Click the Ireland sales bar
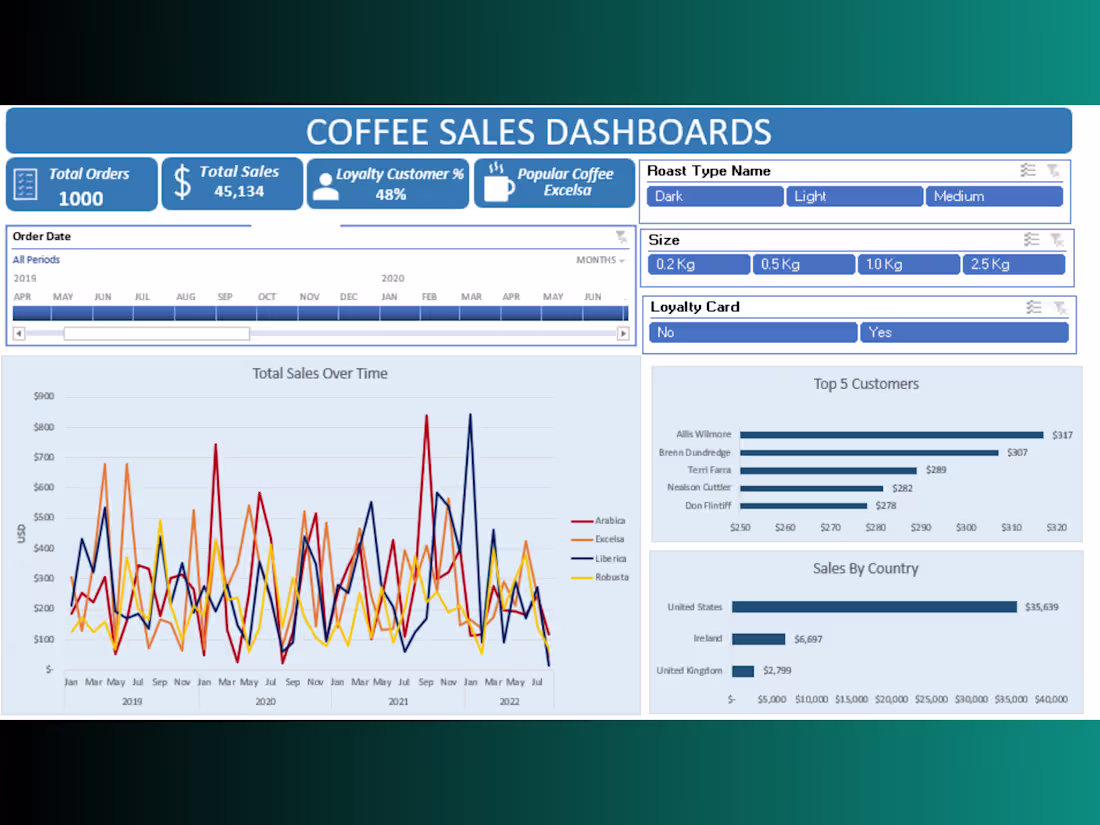Screen dimensions: 1100x825 point(758,638)
